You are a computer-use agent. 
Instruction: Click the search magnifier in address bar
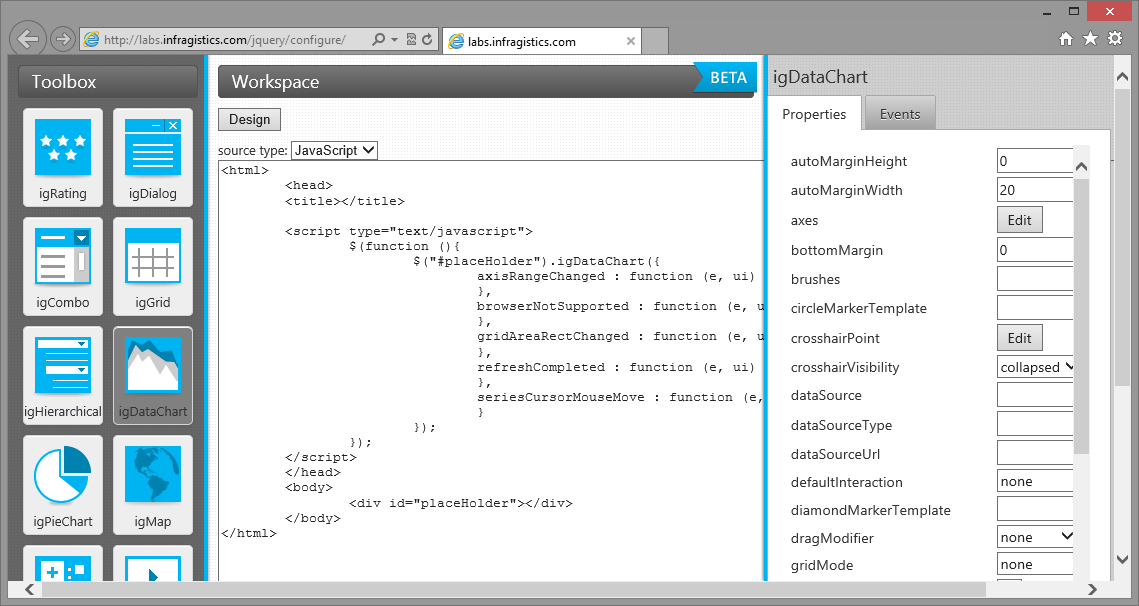coord(378,39)
